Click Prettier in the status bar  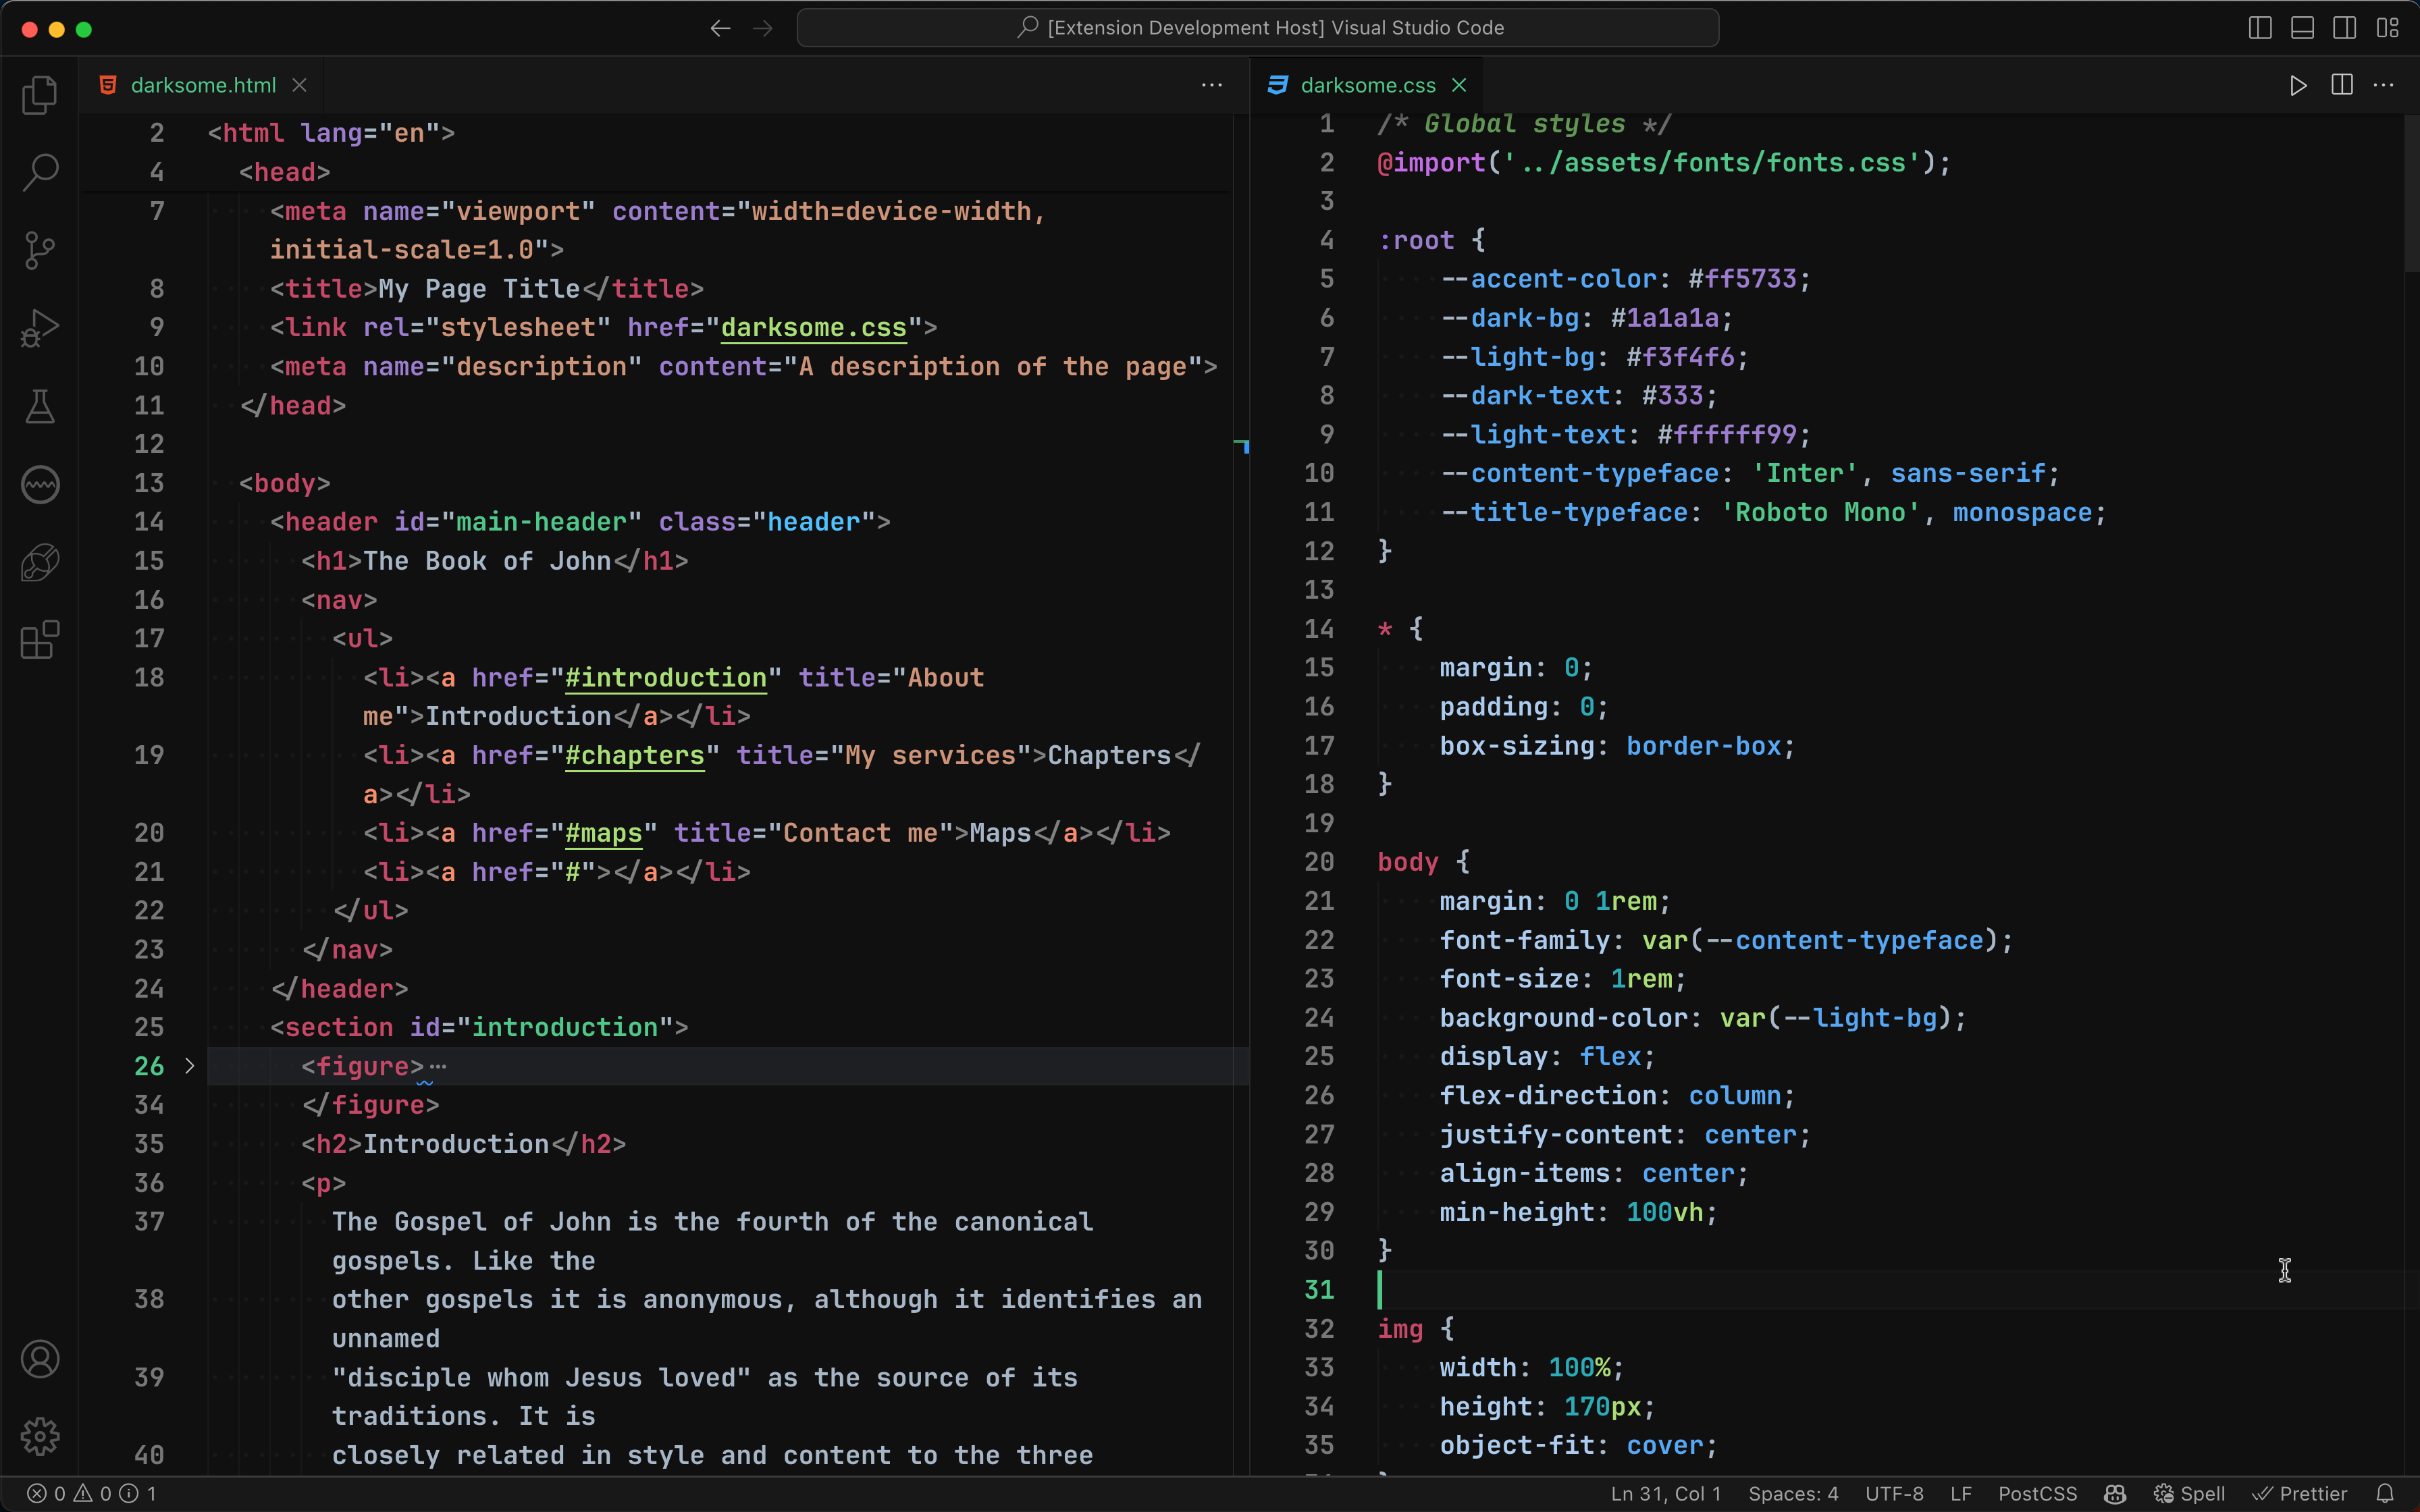coord(2300,1493)
